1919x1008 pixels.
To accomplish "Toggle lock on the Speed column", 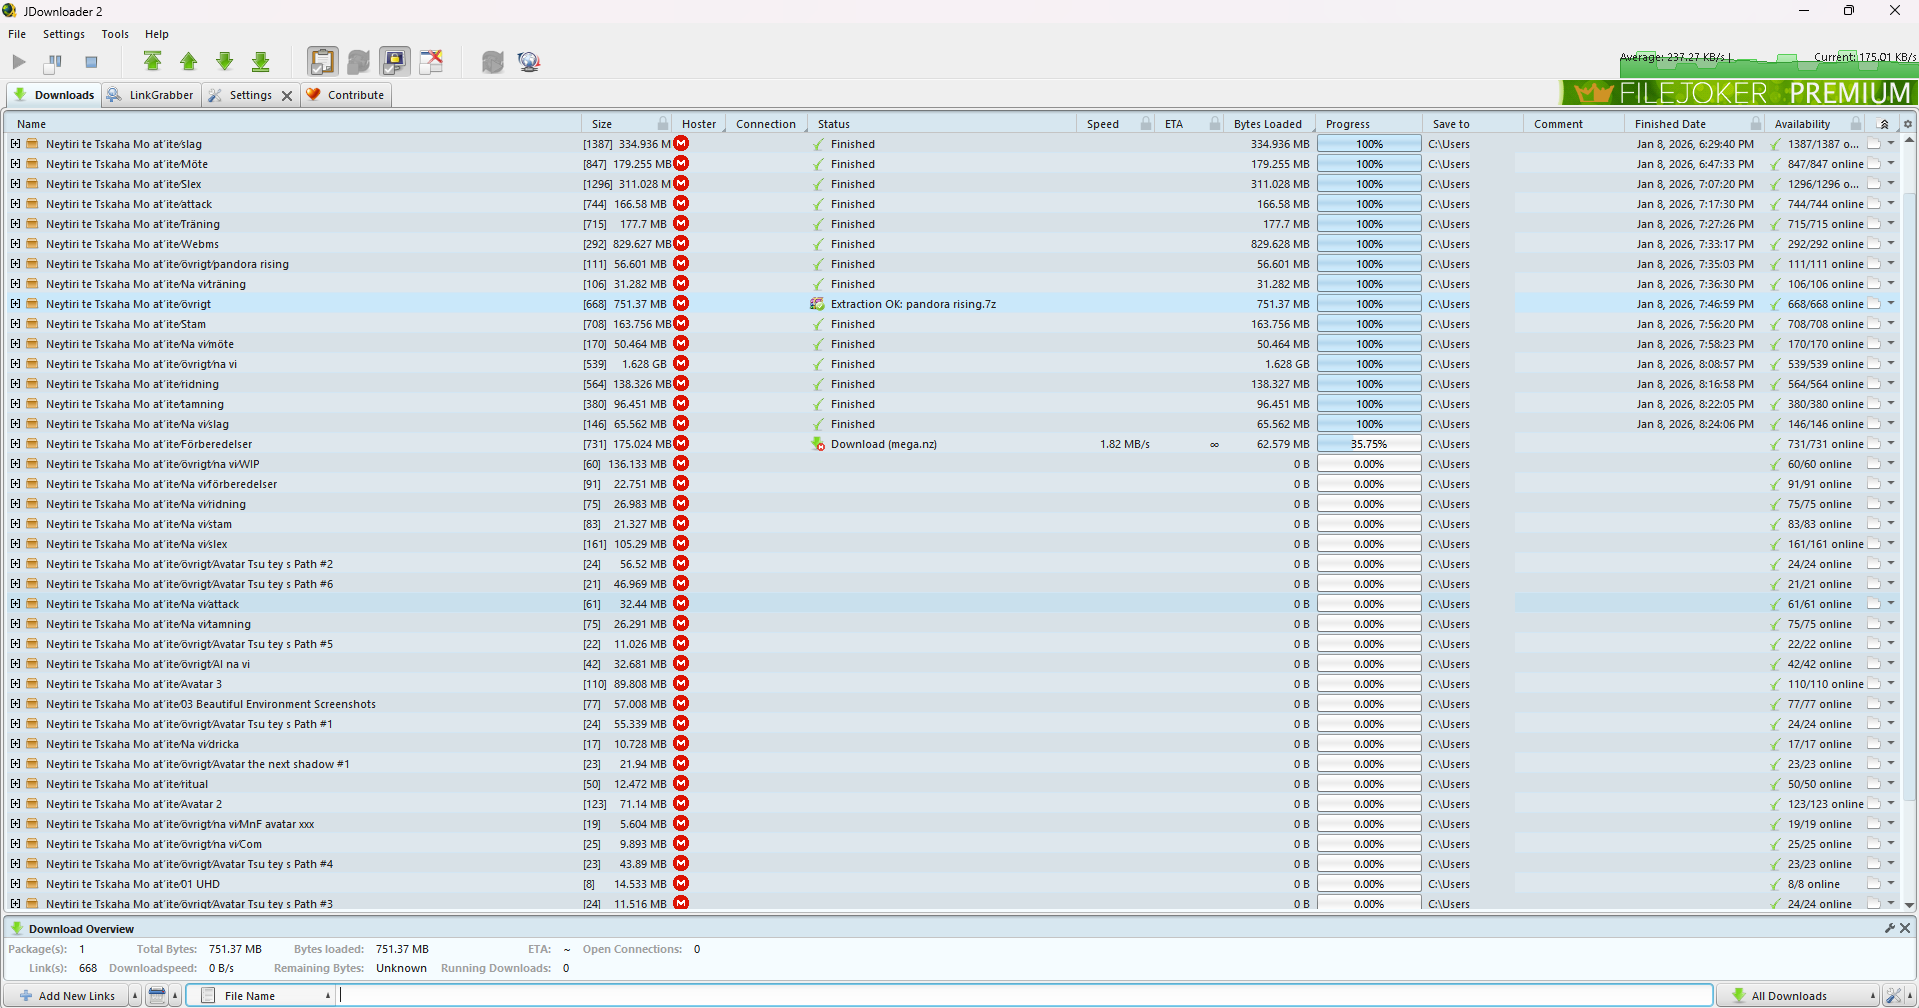I will pos(1146,124).
